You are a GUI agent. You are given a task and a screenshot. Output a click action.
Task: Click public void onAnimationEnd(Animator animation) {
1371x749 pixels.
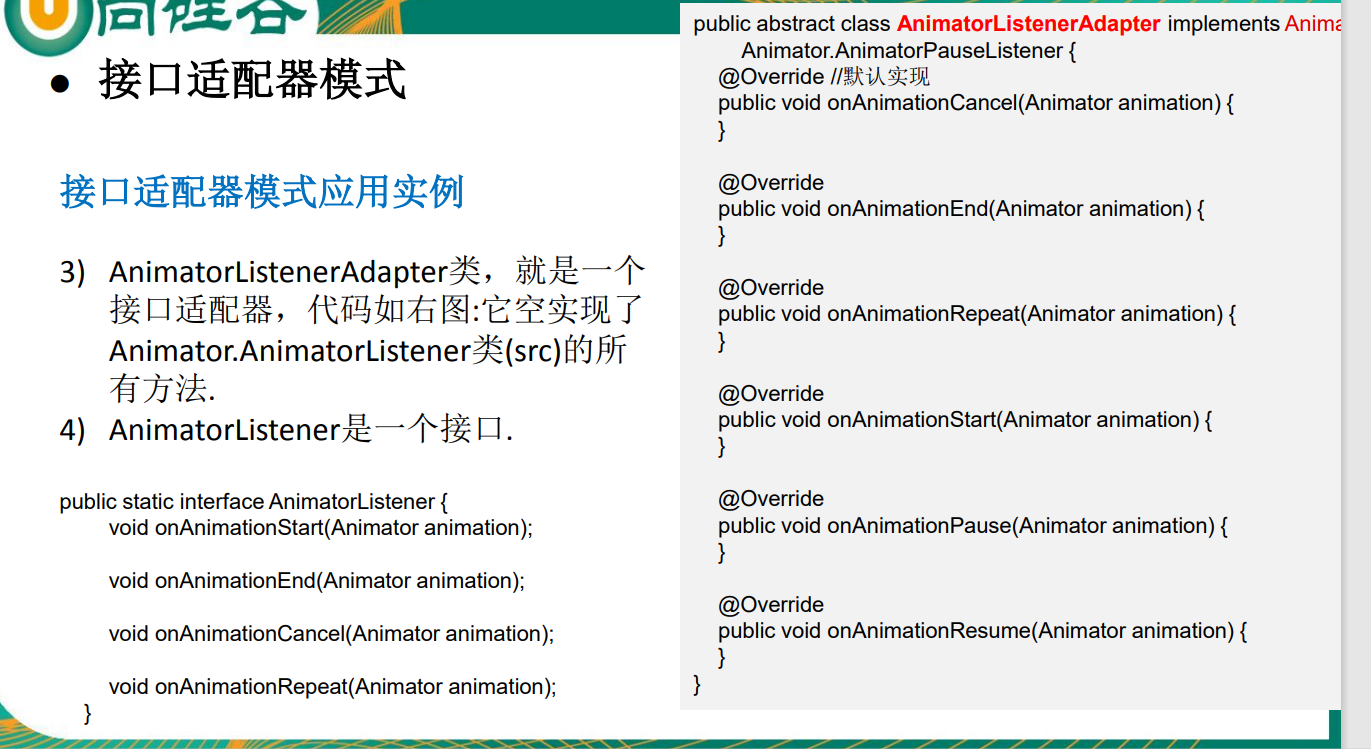962,209
